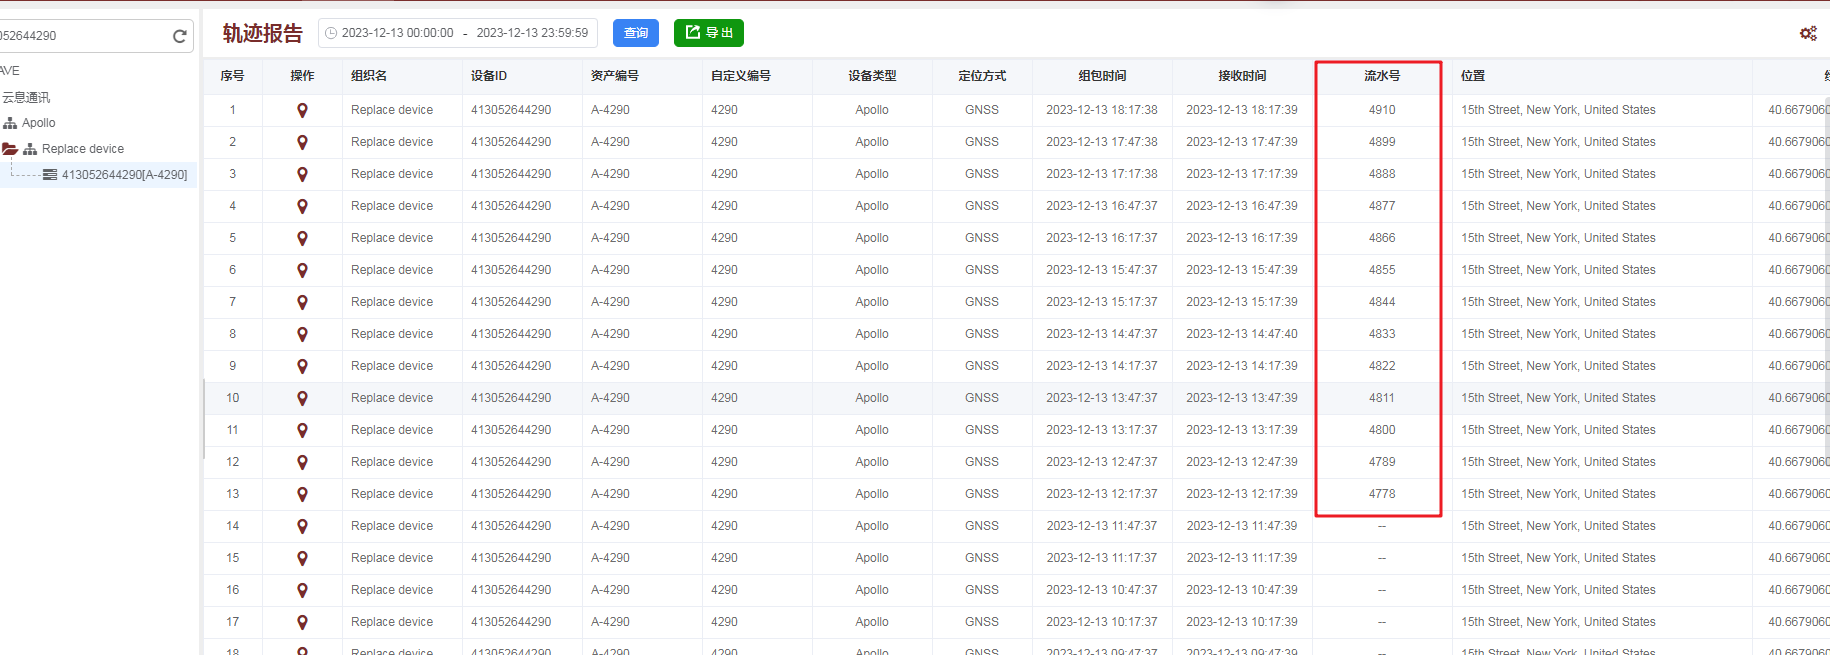Screen dimensions: 1830x655
Task: Select the Apollo node in tree
Action: coord(39,123)
